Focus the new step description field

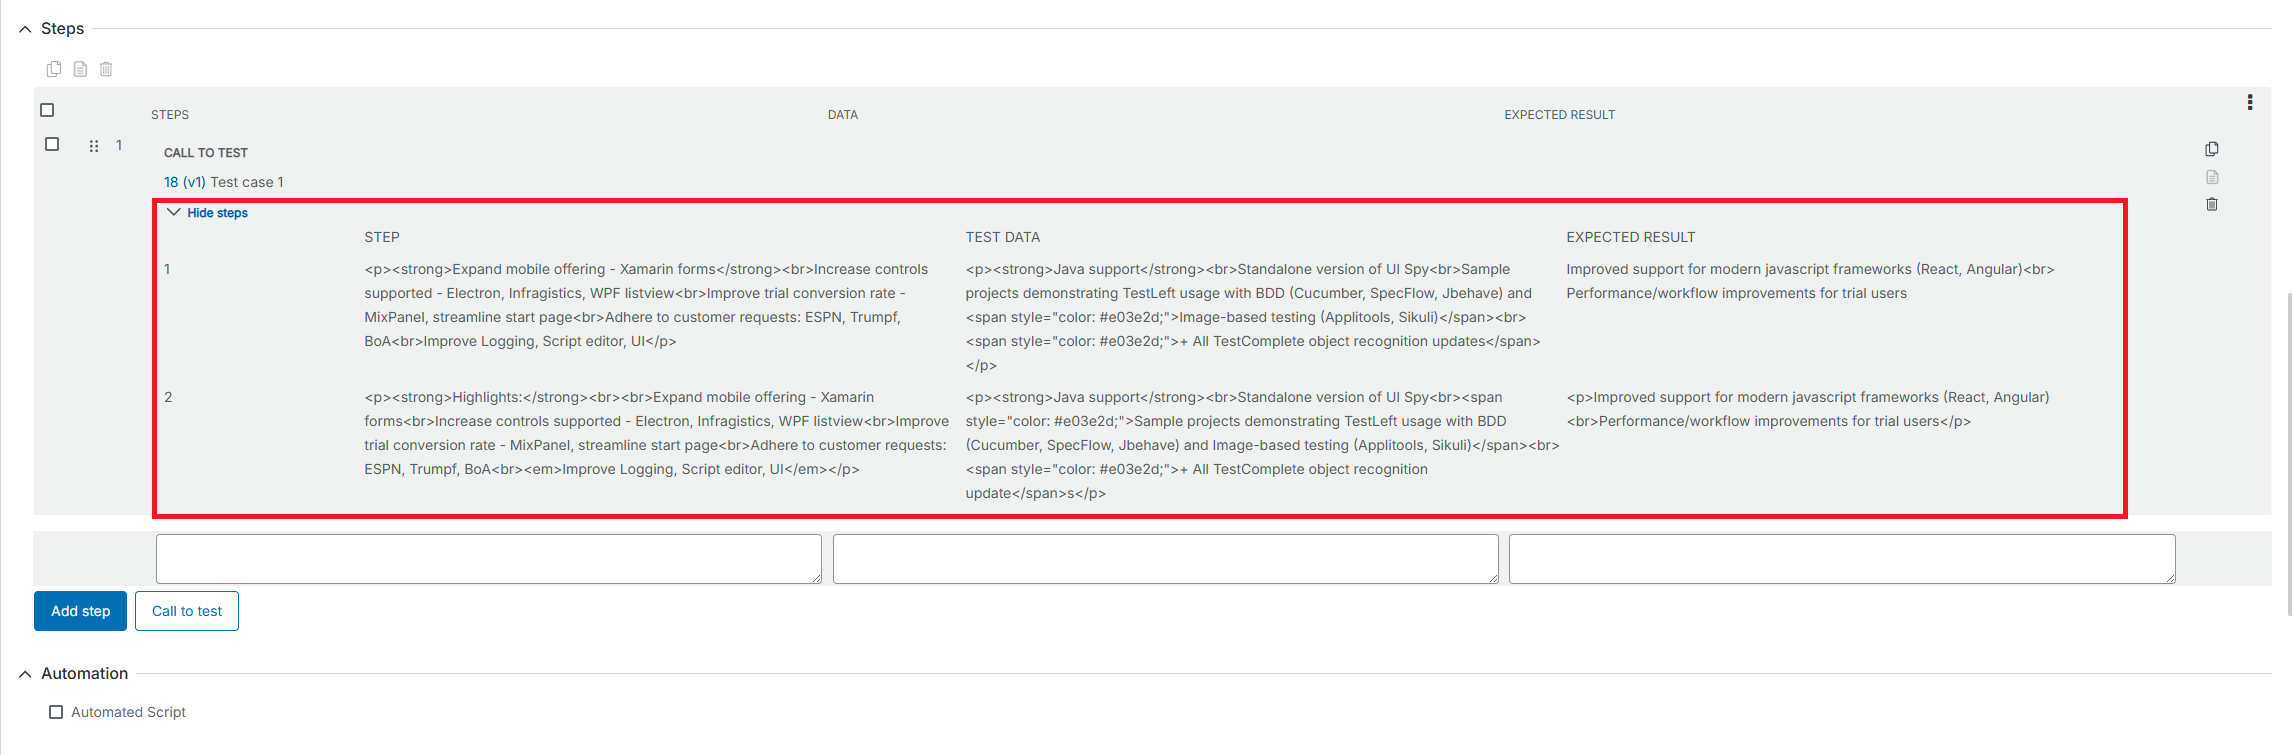[488, 558]
